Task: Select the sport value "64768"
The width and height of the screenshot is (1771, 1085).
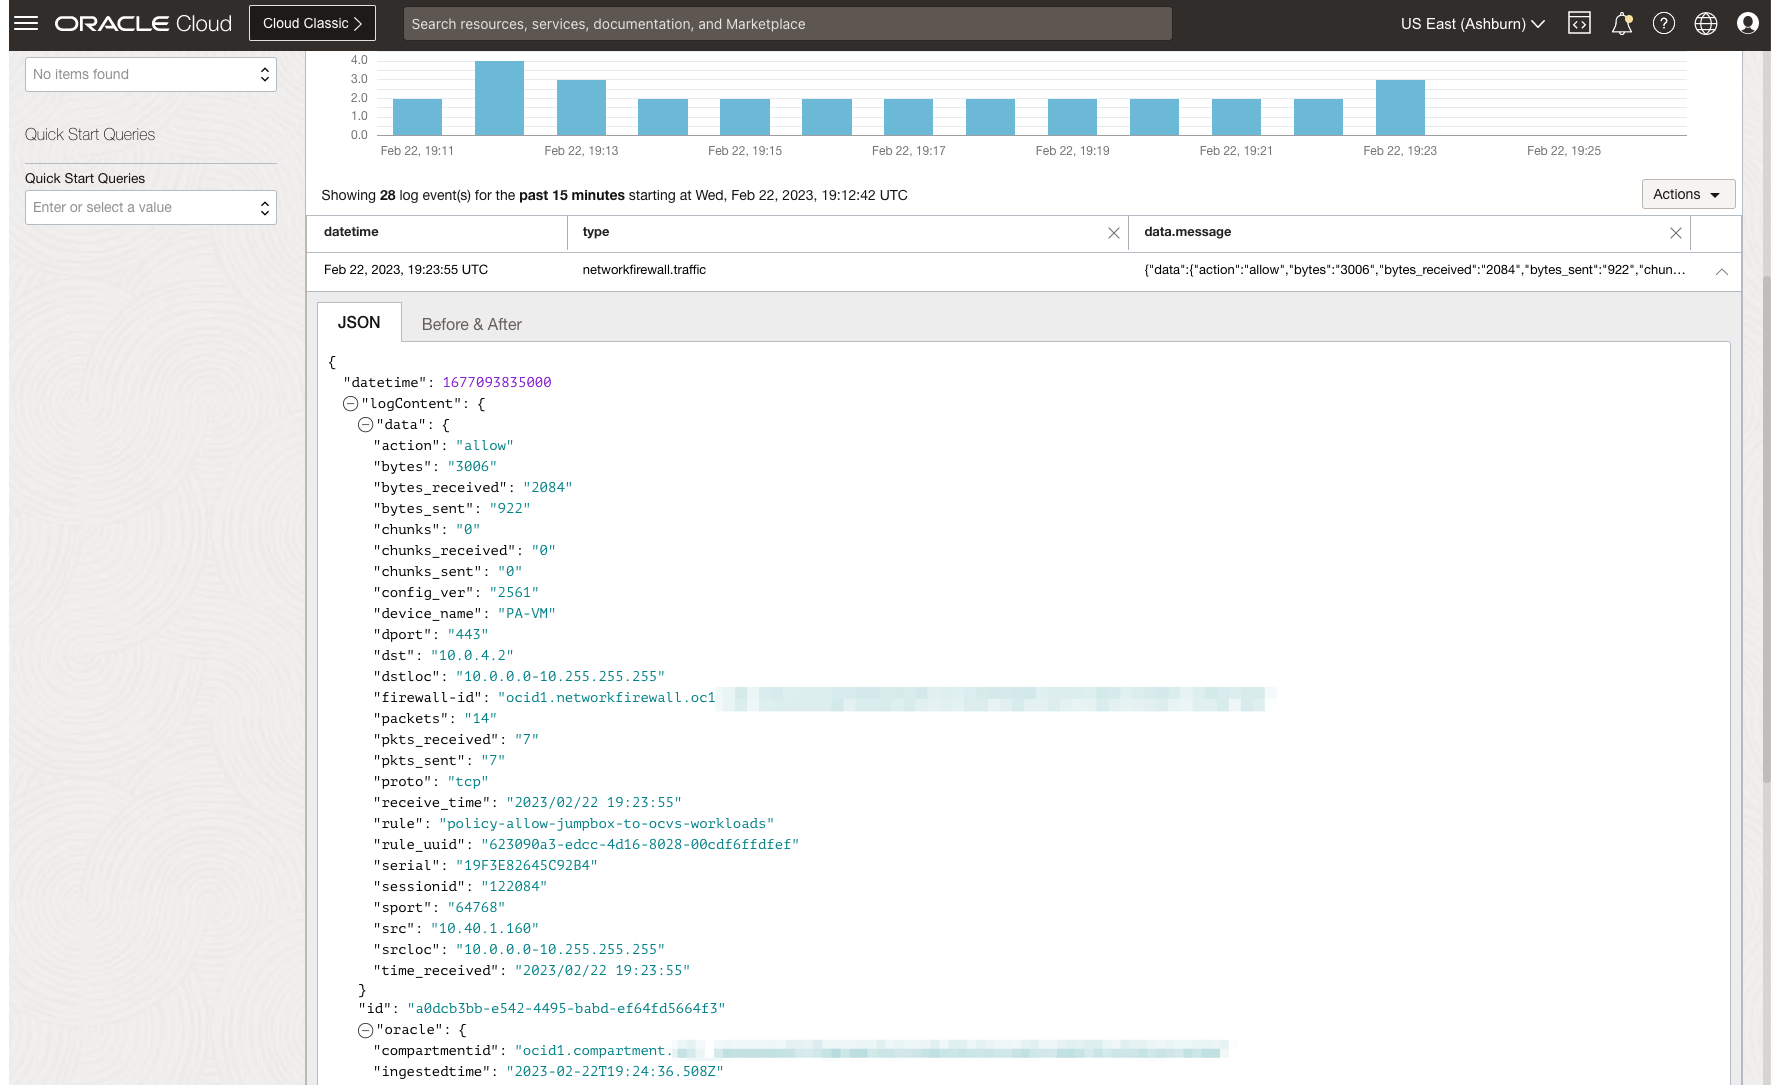Action: [477, 908]
